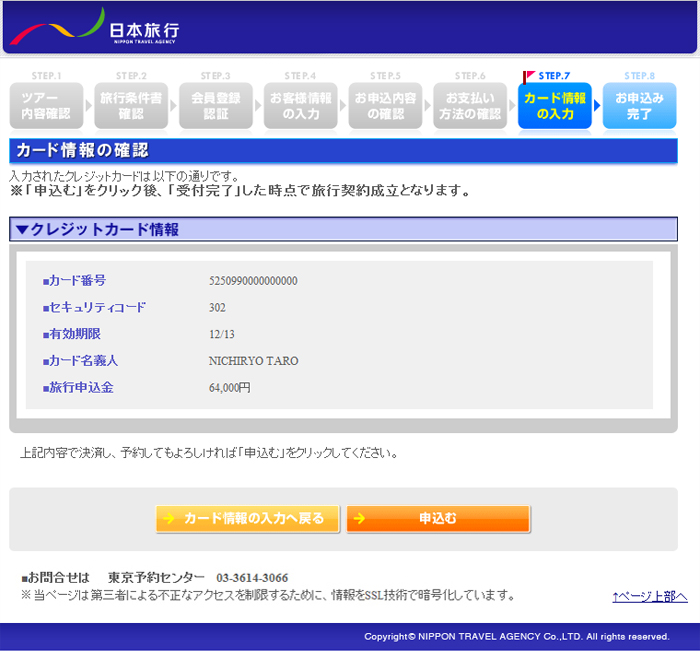The width and height of the screenshot is (700, 658).
Task: Go to Step 4 お客様情報の入力
Action: pos(300,106)
